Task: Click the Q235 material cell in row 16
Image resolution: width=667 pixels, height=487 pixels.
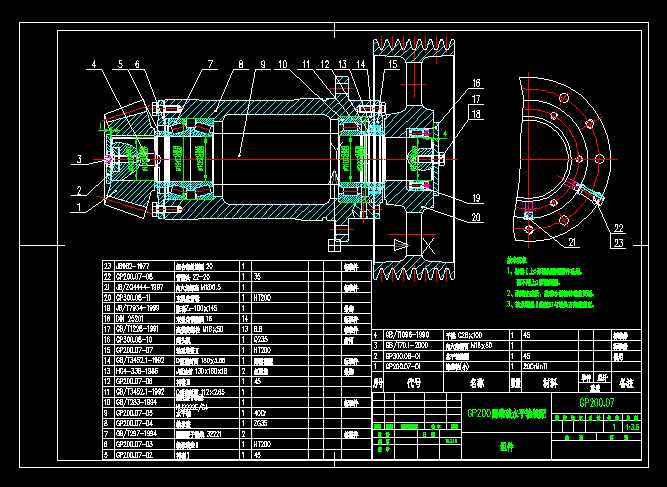Action: (x=261, y=339)
